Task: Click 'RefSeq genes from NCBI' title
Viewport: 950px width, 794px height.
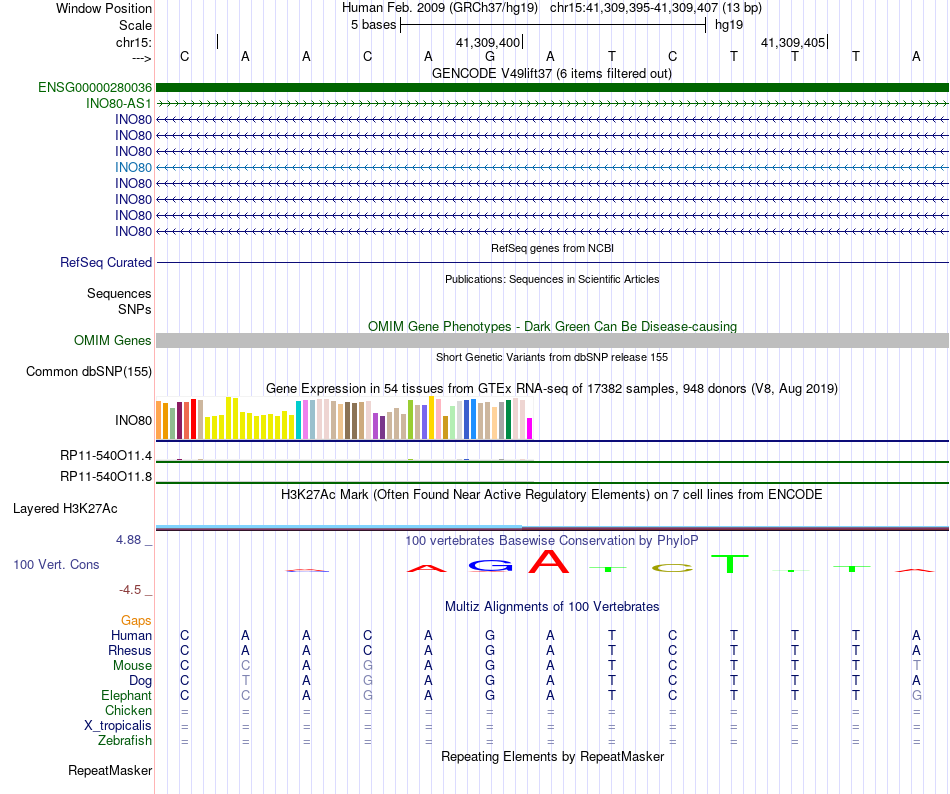Action: 552,248
